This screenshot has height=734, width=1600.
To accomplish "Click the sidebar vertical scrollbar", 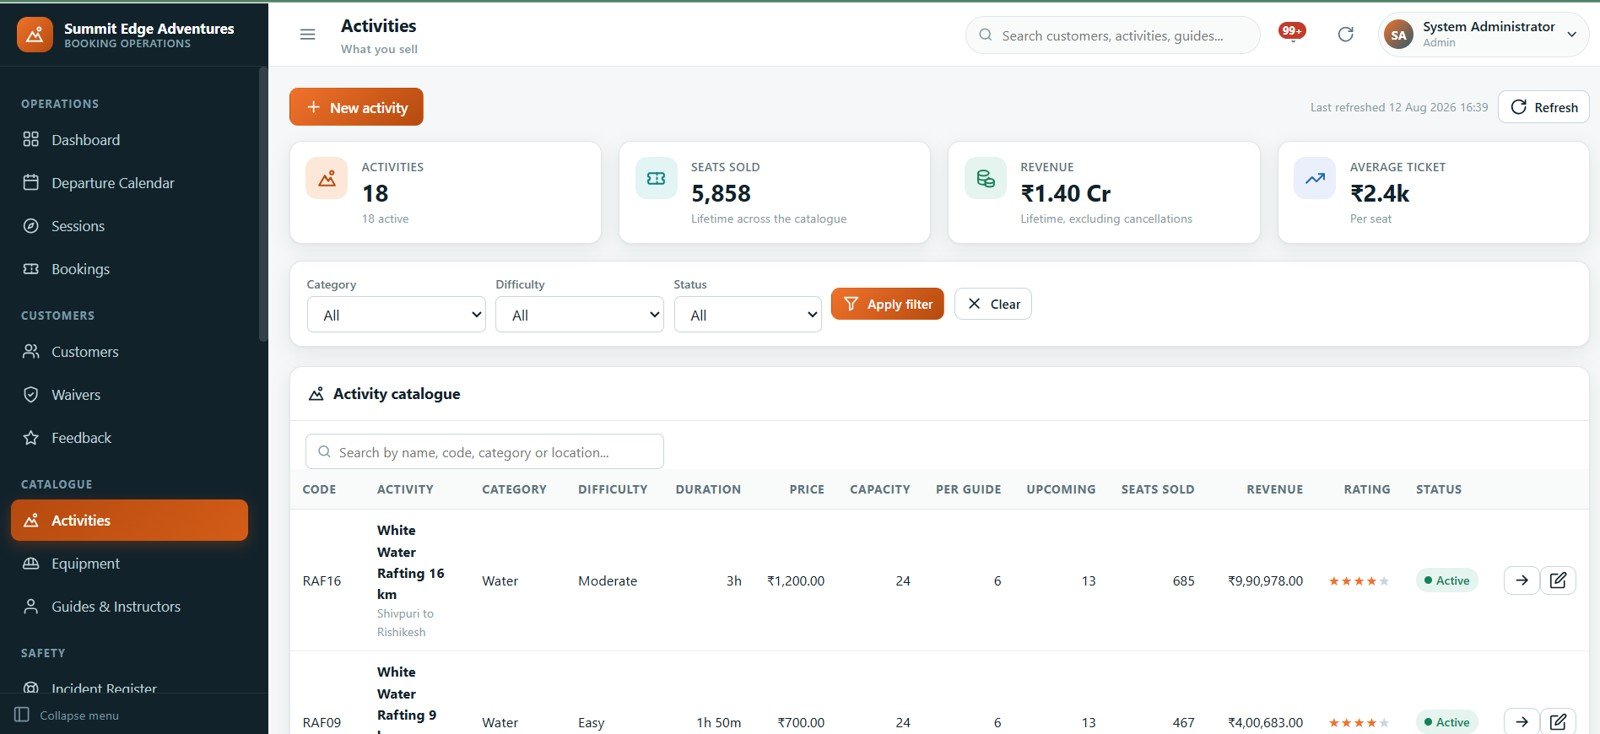I will (x=263, y=205).
